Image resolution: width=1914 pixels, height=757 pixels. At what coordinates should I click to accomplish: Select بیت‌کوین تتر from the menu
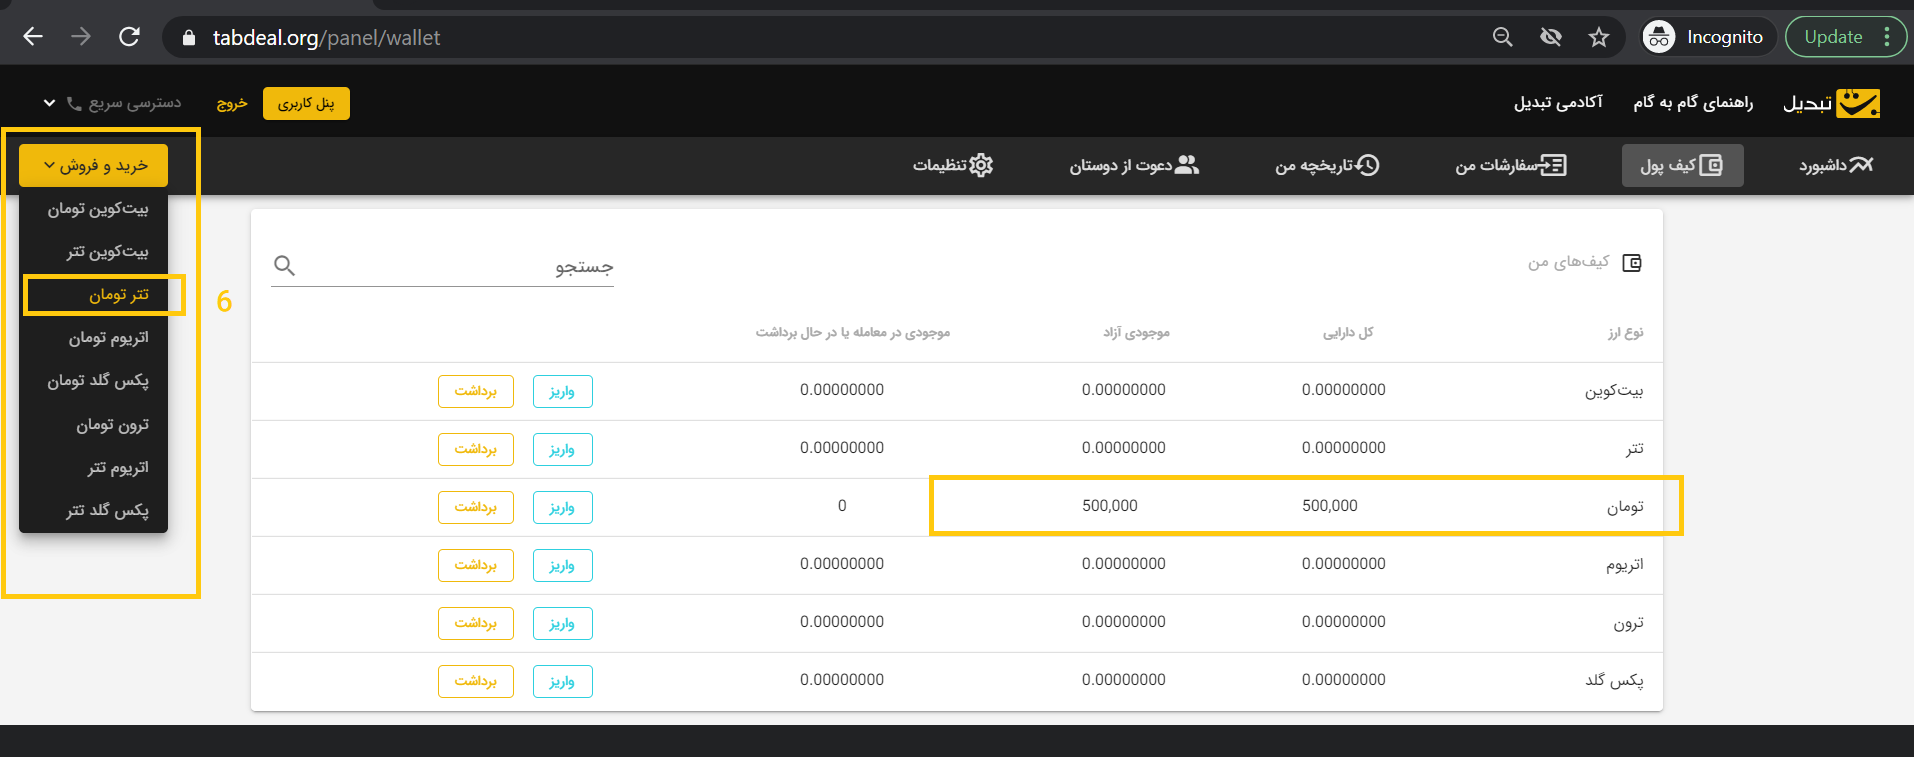(107, 252)
